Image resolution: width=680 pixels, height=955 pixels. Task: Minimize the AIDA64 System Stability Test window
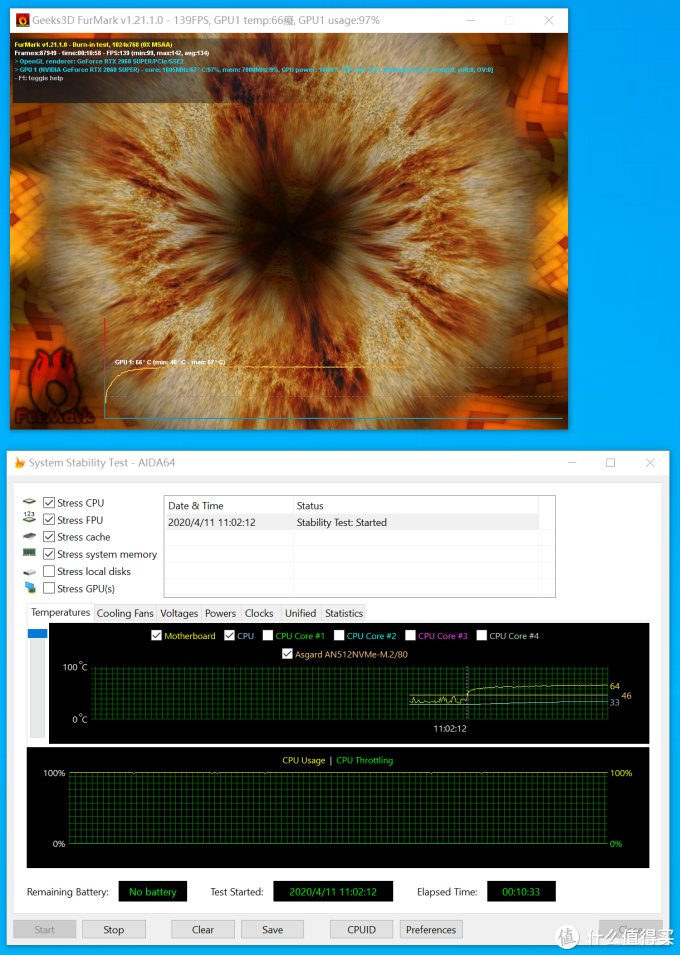pyautogui.click(x=571, y=463)
